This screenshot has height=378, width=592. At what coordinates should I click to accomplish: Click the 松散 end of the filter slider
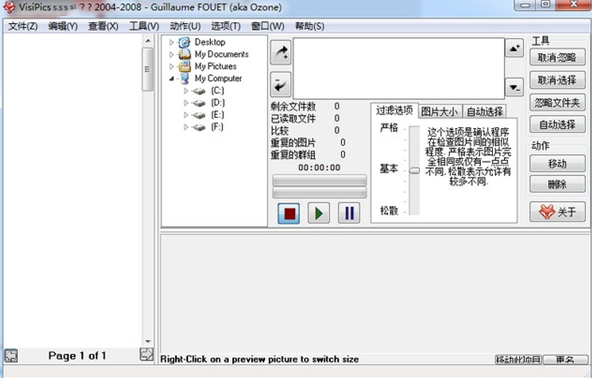[x=389, y=210]
